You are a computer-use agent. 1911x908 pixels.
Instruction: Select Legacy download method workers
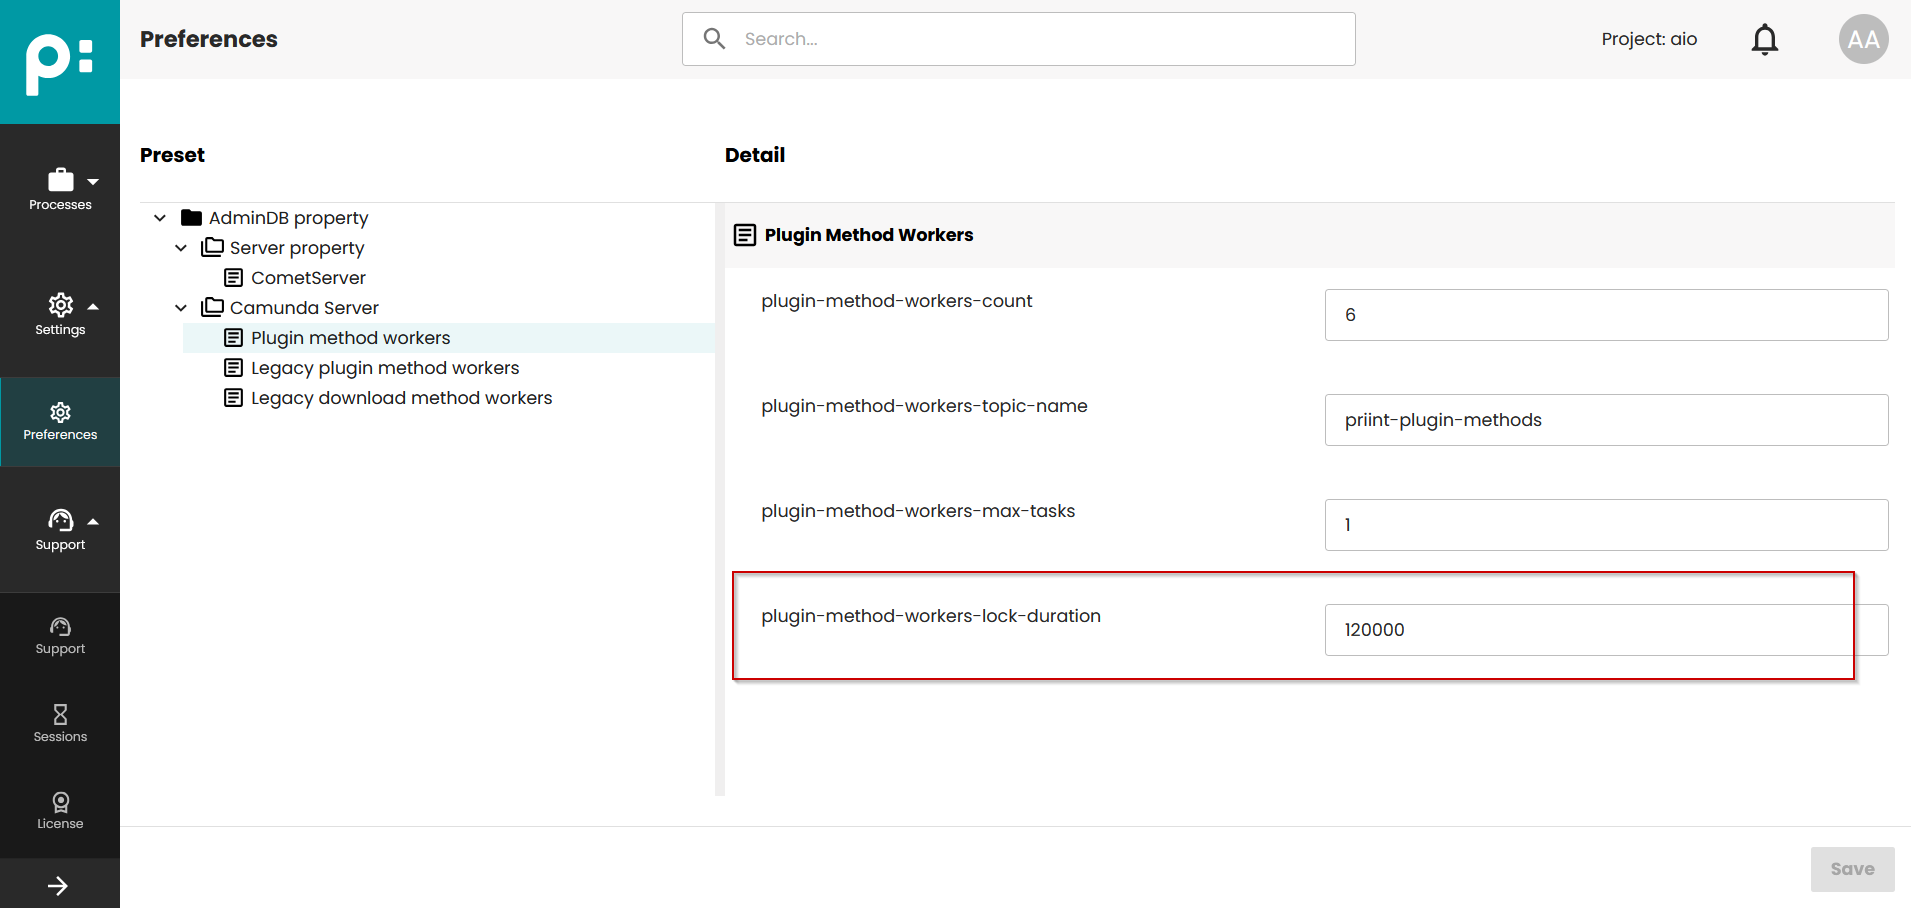coord(400,398)
